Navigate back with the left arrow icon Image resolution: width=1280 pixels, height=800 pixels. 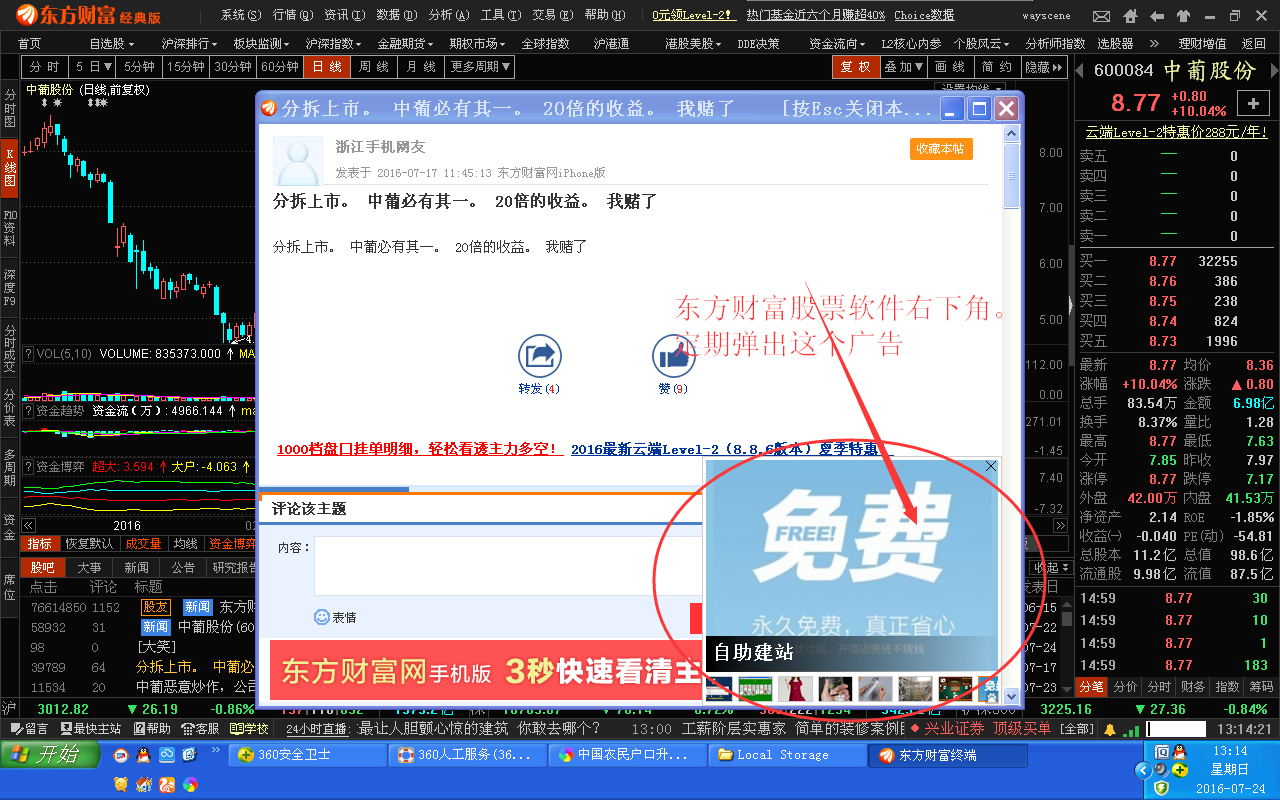click(1156, 17)
